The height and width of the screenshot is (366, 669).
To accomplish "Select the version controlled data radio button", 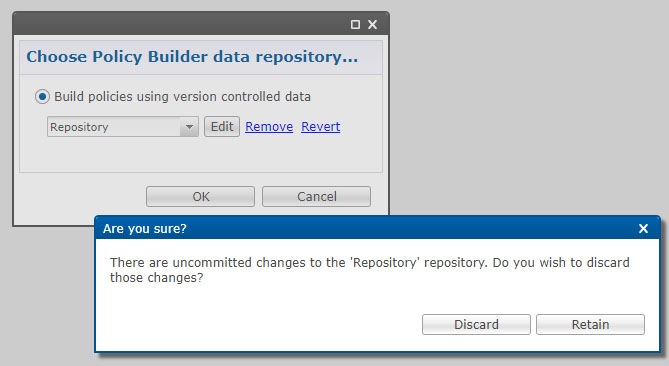I will pos(42,96).
